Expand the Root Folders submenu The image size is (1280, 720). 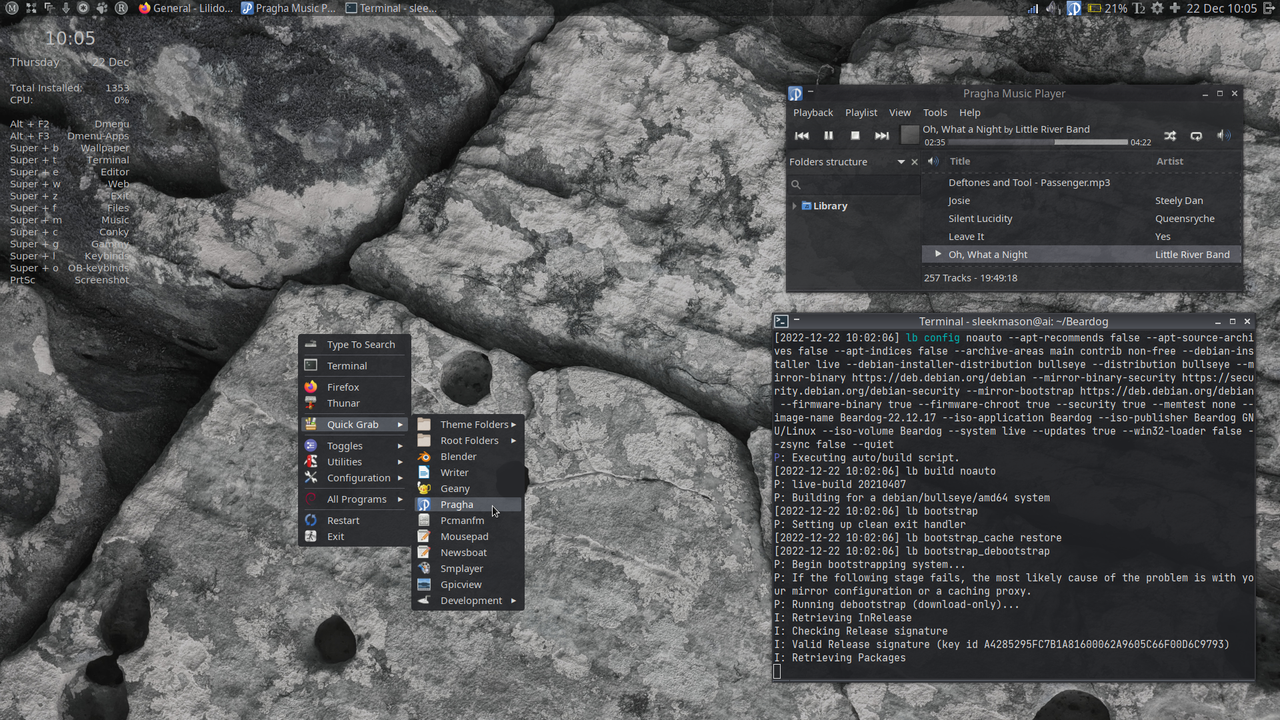point(468,441)
